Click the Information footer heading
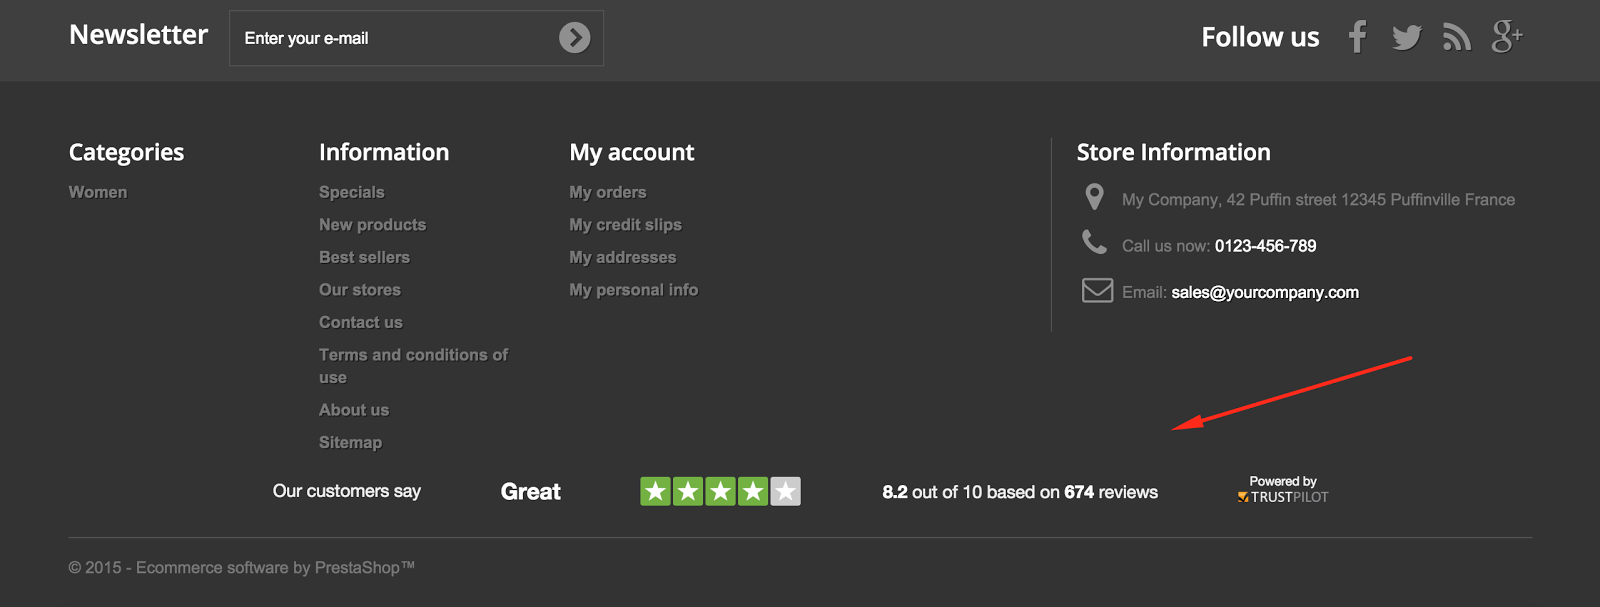1600x607 pixels. [x=384, y=152]
